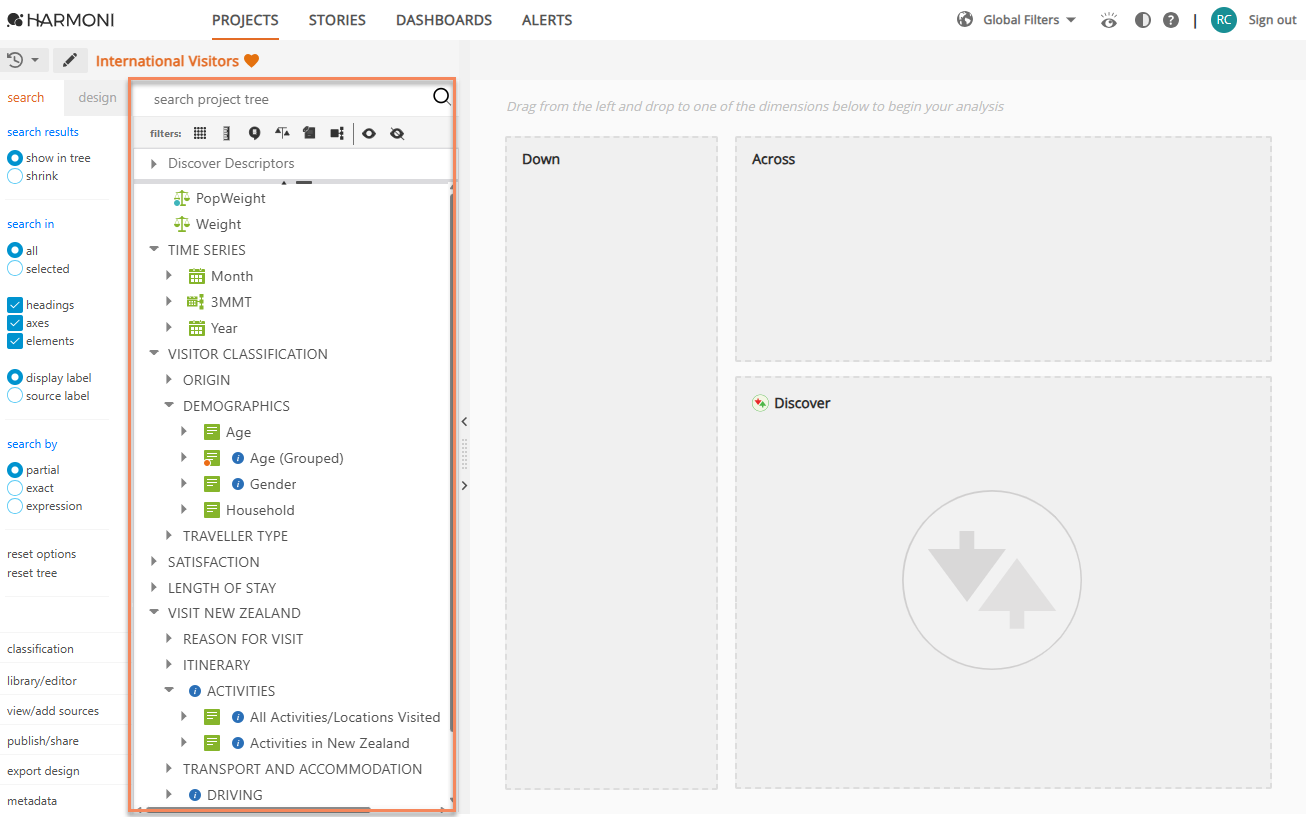This screenshot has width=1306, height=817.
Task: Select the scales filter icon in the filter bar
Action: tap(281, 132)
